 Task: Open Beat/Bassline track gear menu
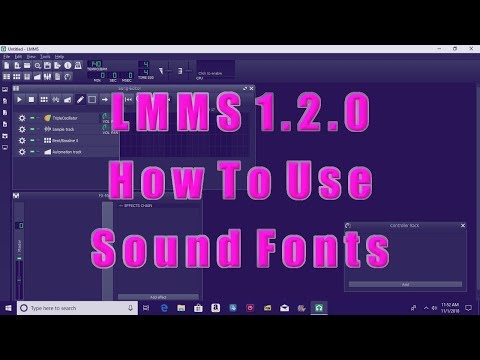point(22,141)
